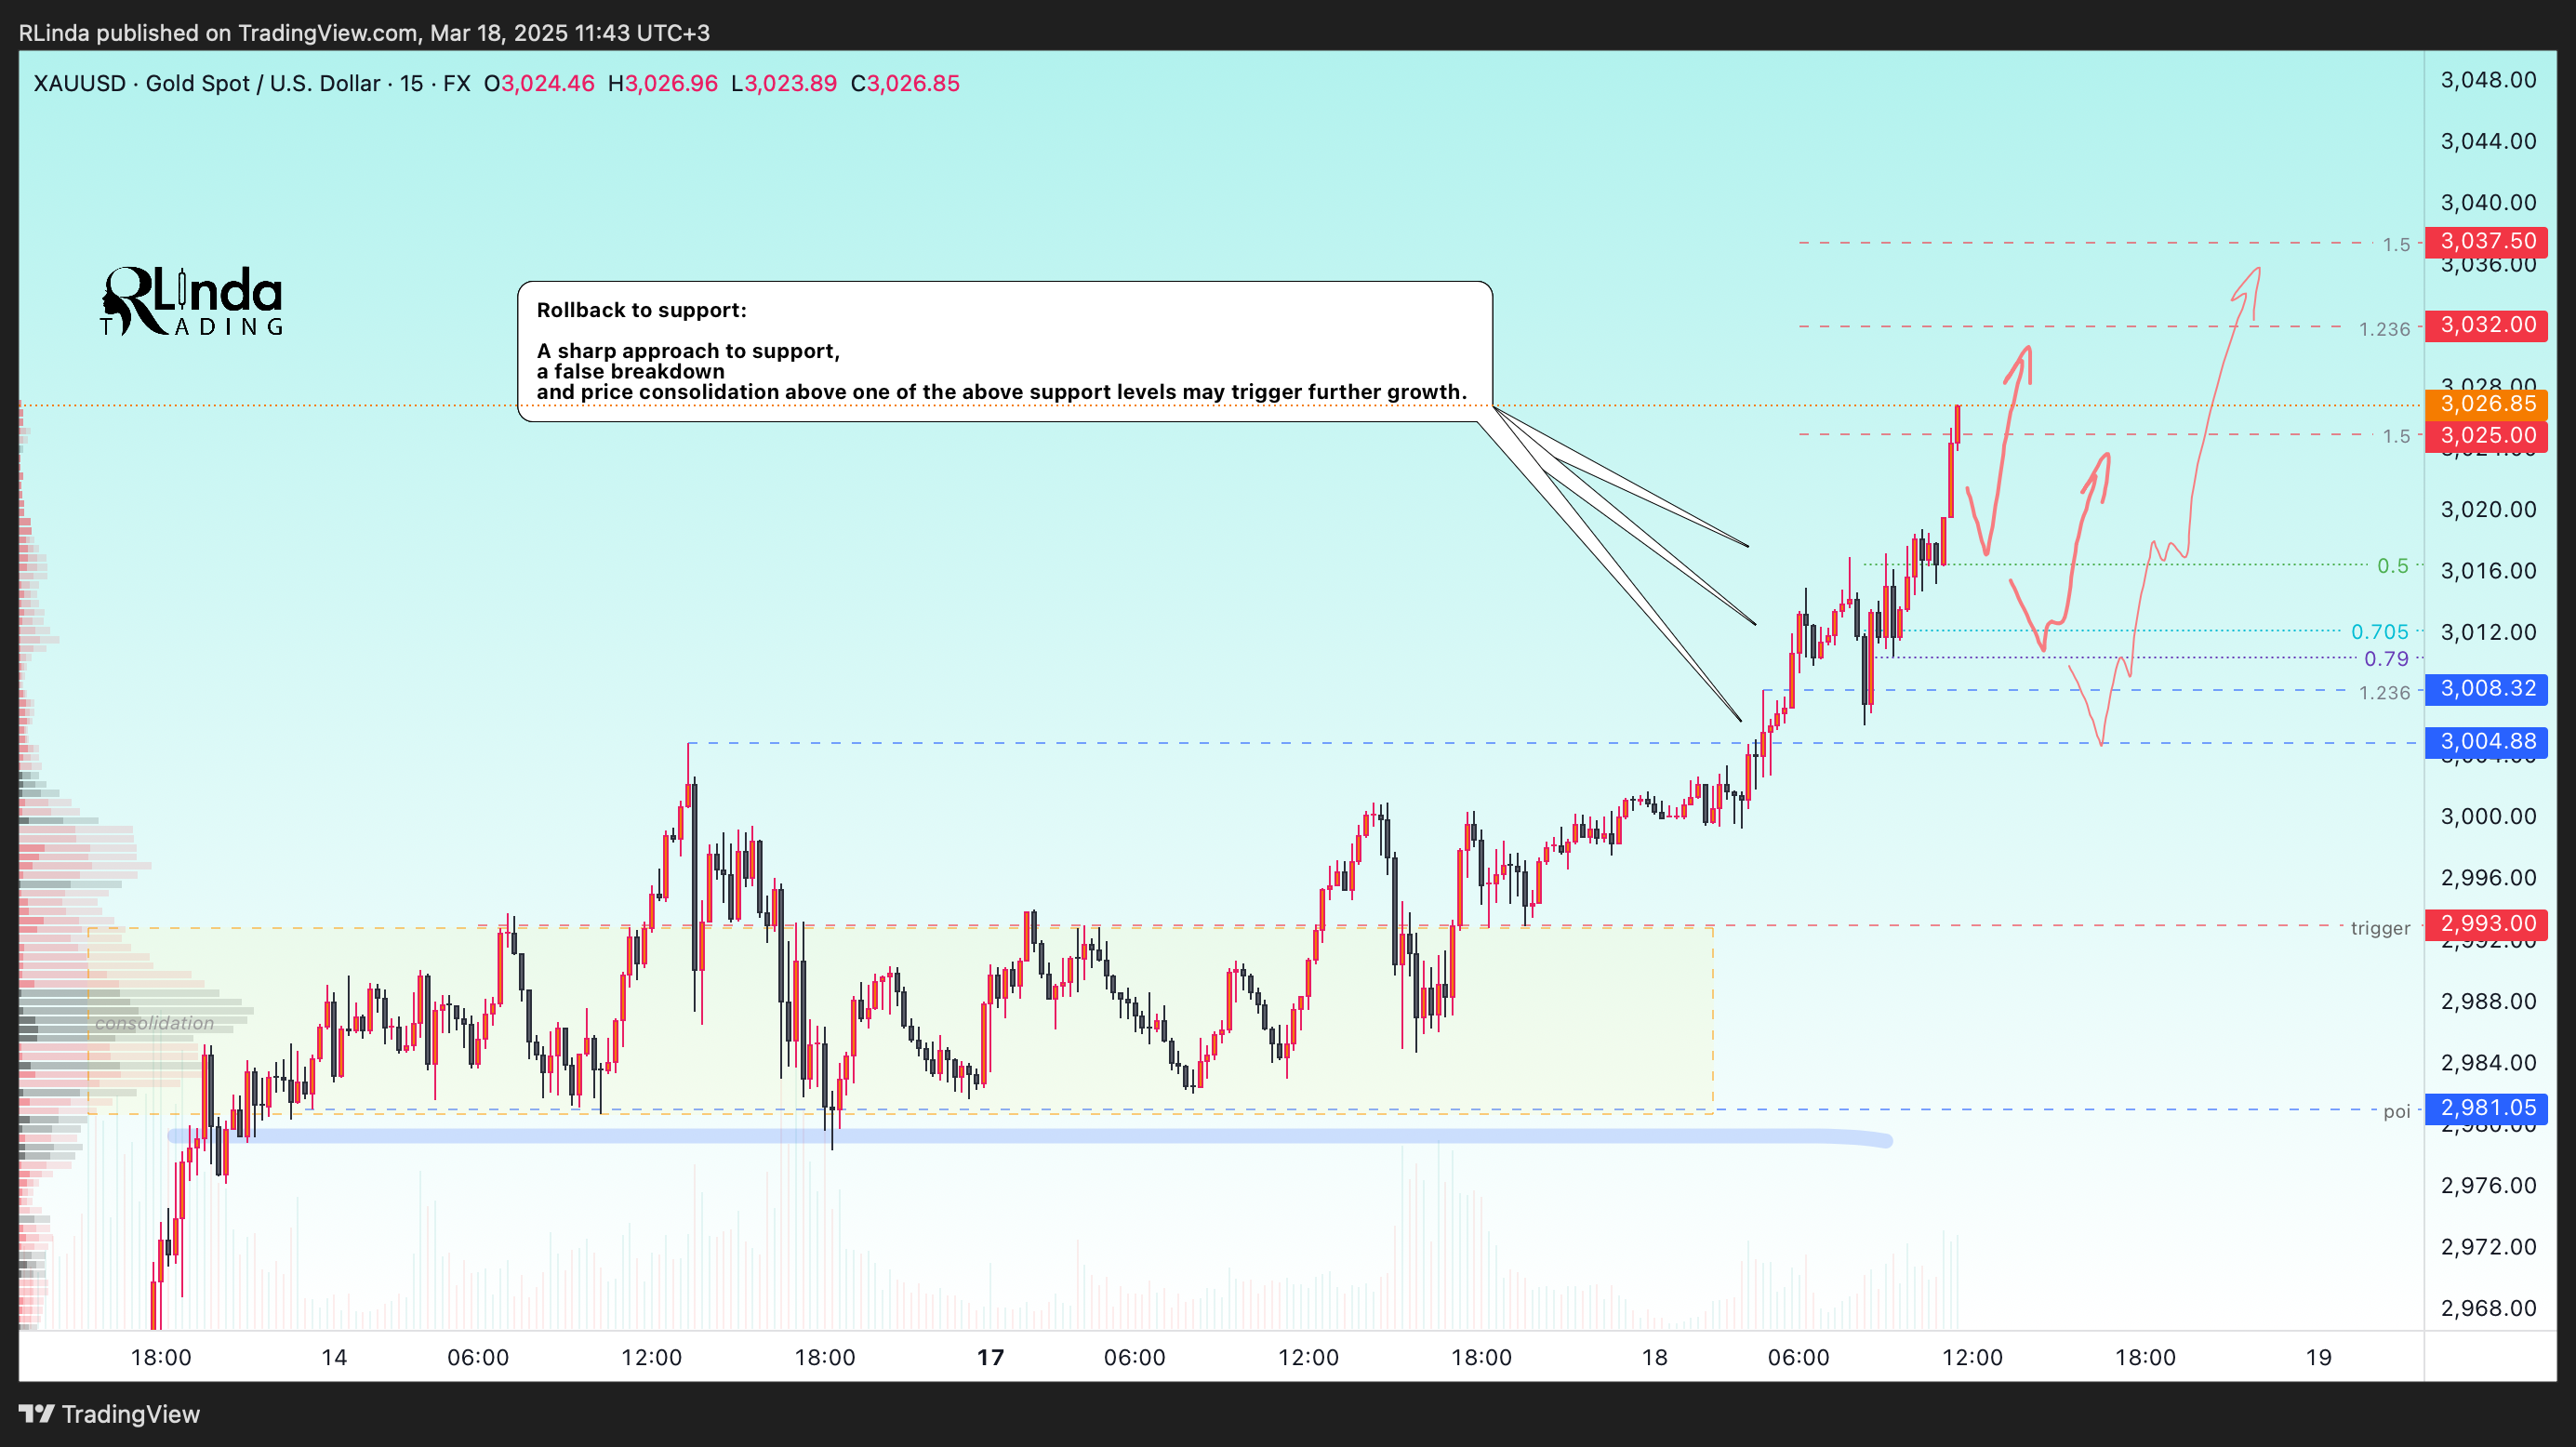
Task: Click the 3,016.00 price axis tick
Action: point(2488,571)
